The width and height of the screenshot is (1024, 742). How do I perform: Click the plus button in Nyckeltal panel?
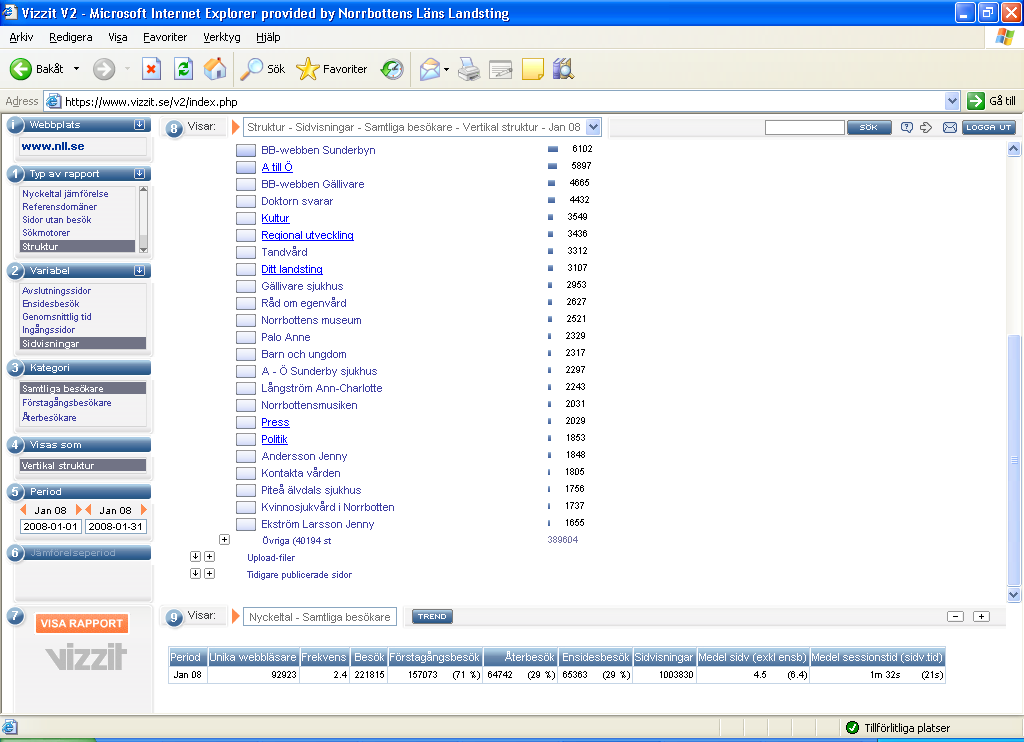click(x=982, y=616)
